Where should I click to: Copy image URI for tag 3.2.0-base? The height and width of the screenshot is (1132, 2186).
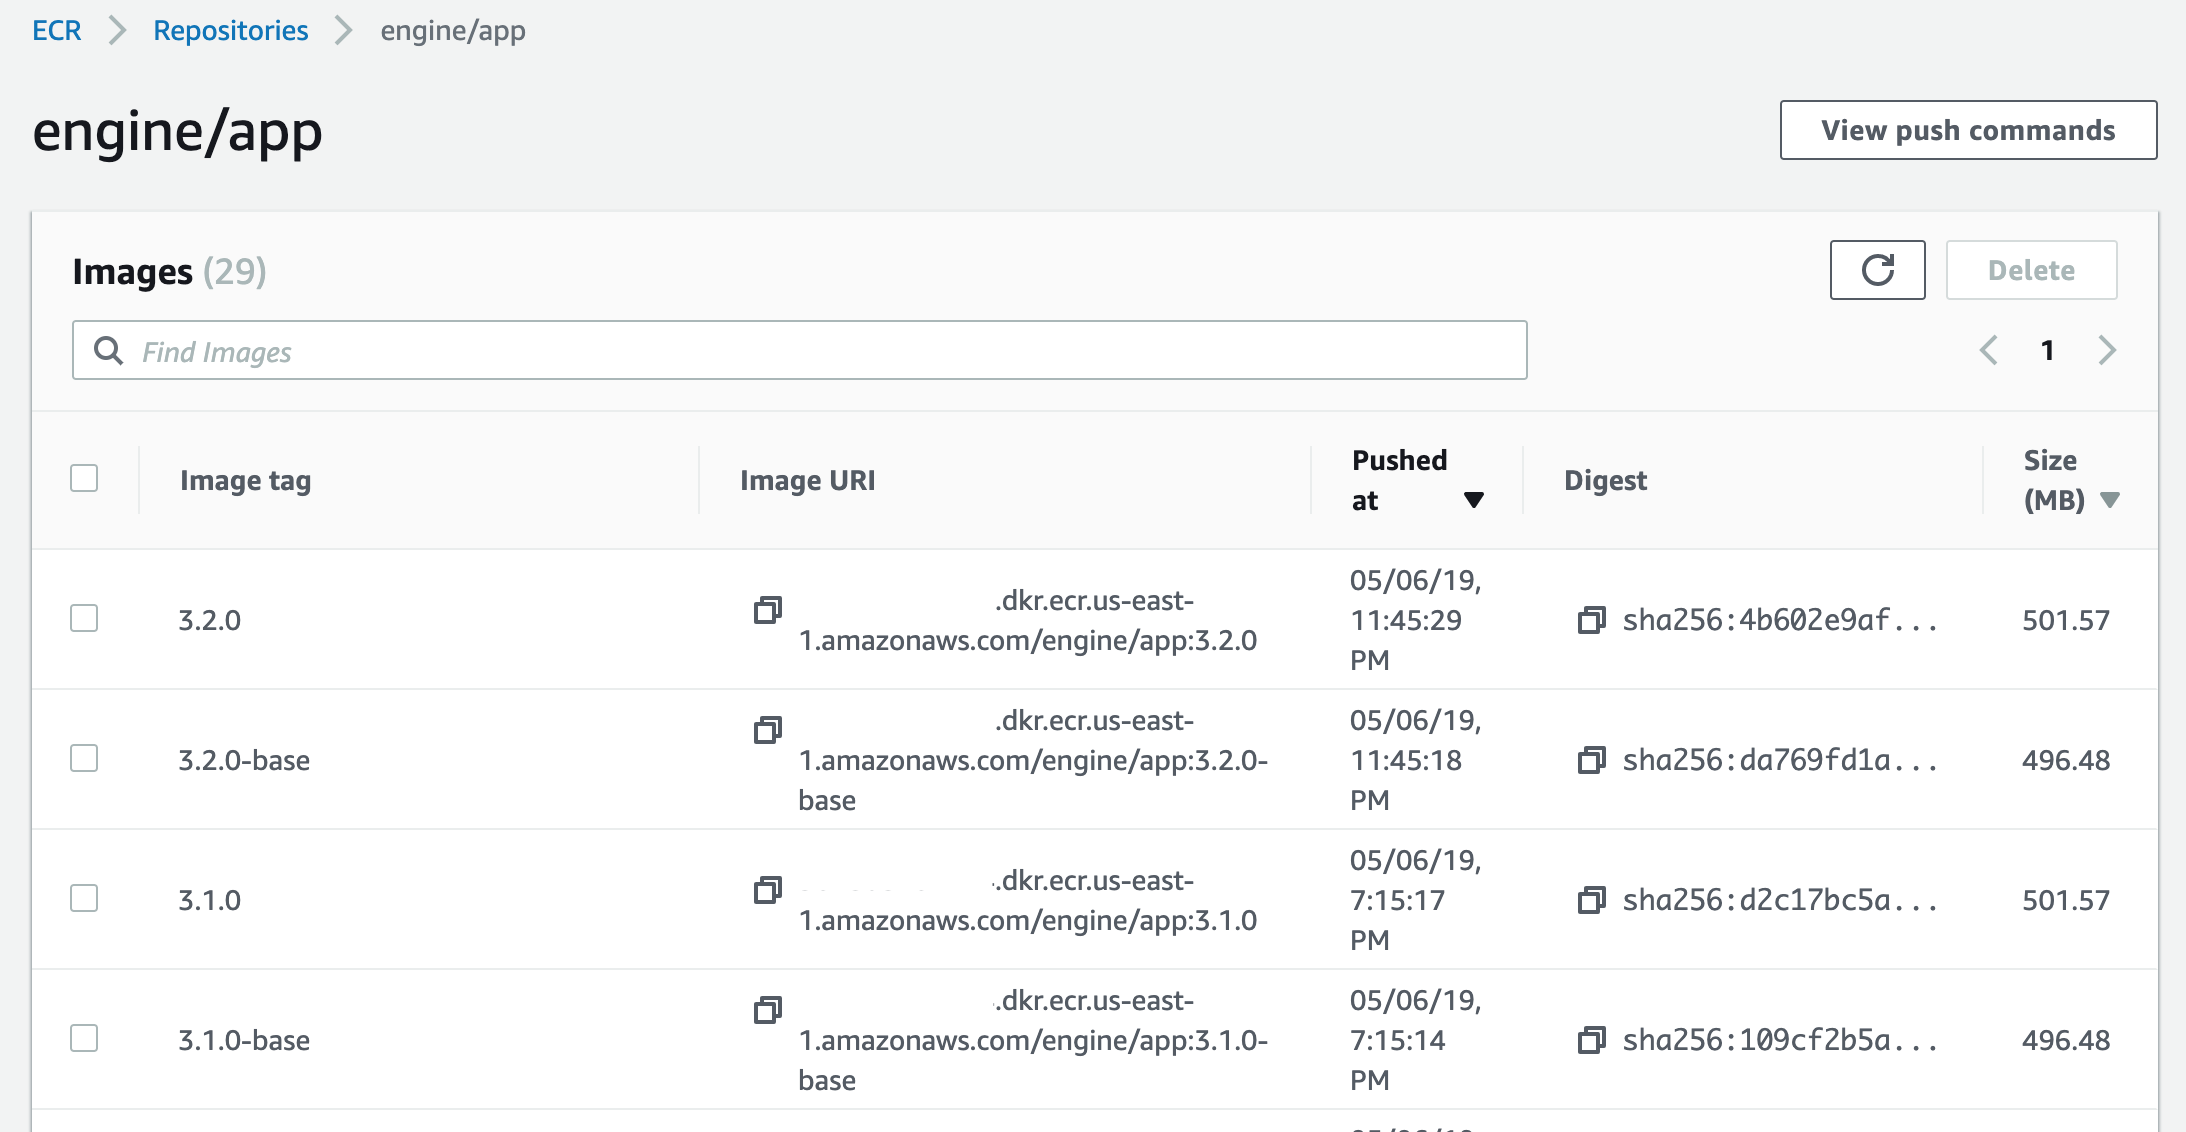(x=767, y=730)
